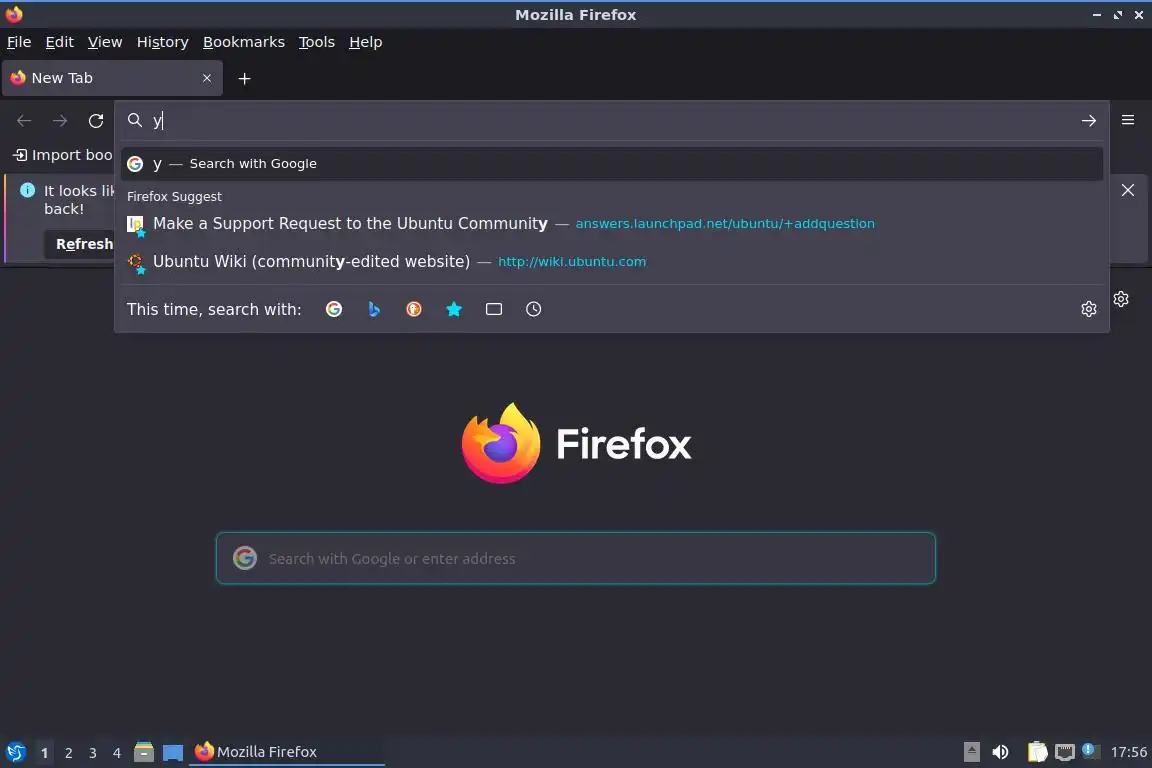Focus the address bar input field

coord(613,121)
